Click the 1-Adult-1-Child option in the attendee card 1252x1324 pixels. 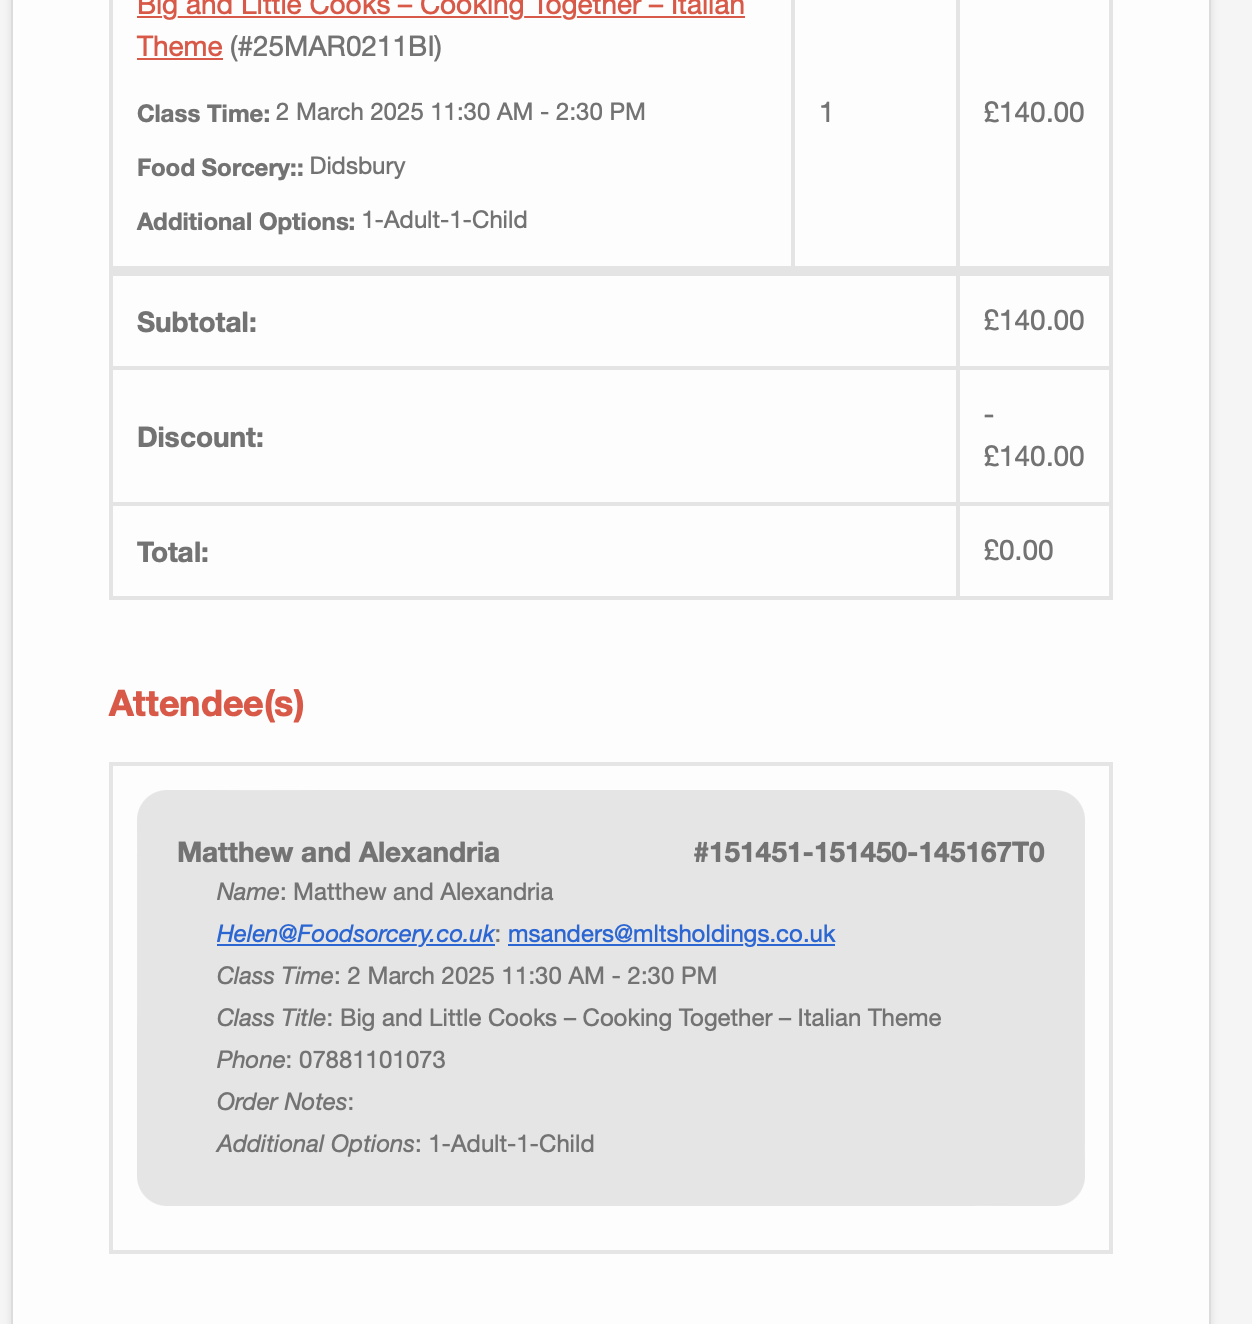(511, 1144)
